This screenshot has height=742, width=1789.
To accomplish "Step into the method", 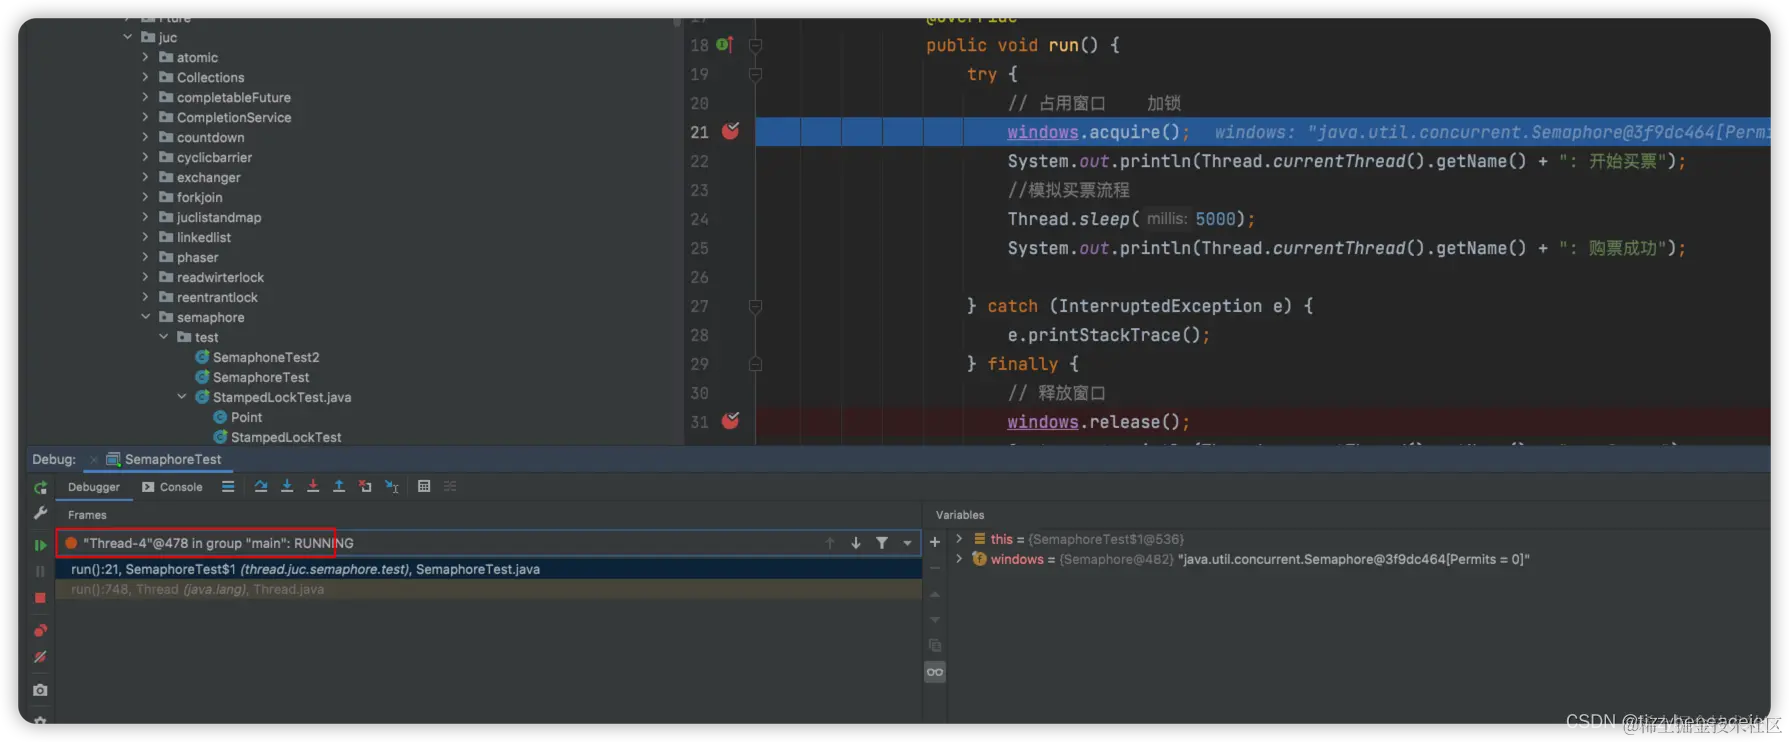I will tap(287, 486).
